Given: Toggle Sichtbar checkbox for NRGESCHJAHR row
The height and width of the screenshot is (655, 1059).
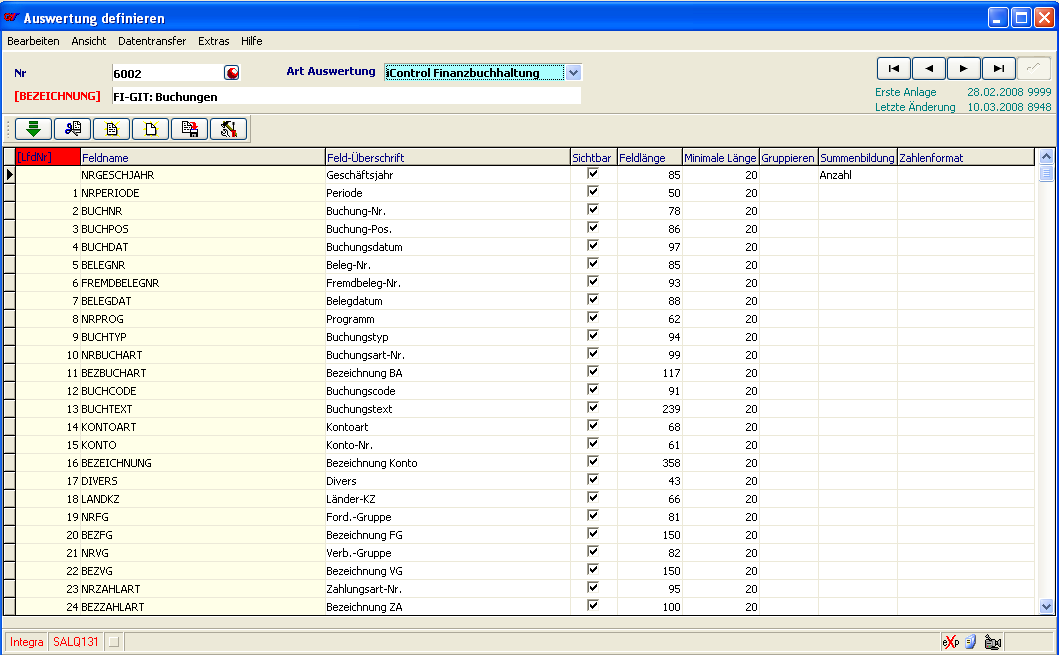Looking at the screenshot, I should pos(593,174).
